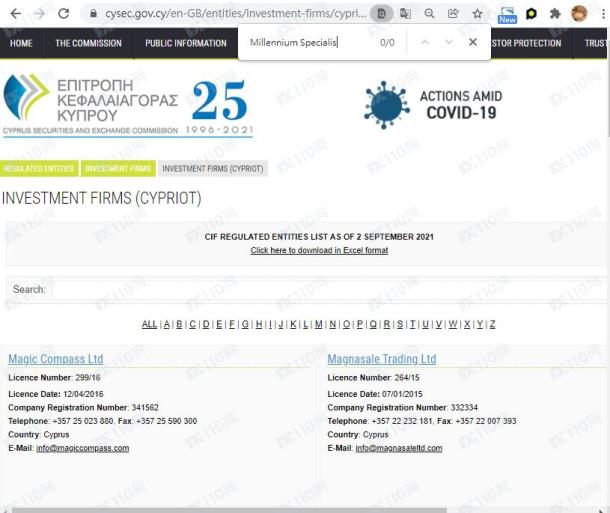
Task: Filter firms by letter N
Action: tap(333, 324)
